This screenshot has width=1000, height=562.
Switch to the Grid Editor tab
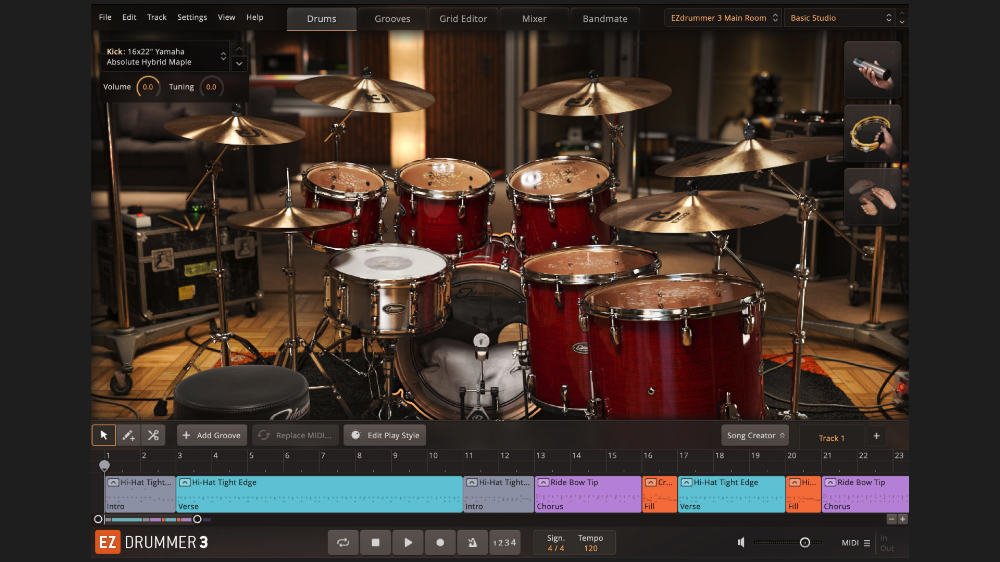(x=463, y=18)
